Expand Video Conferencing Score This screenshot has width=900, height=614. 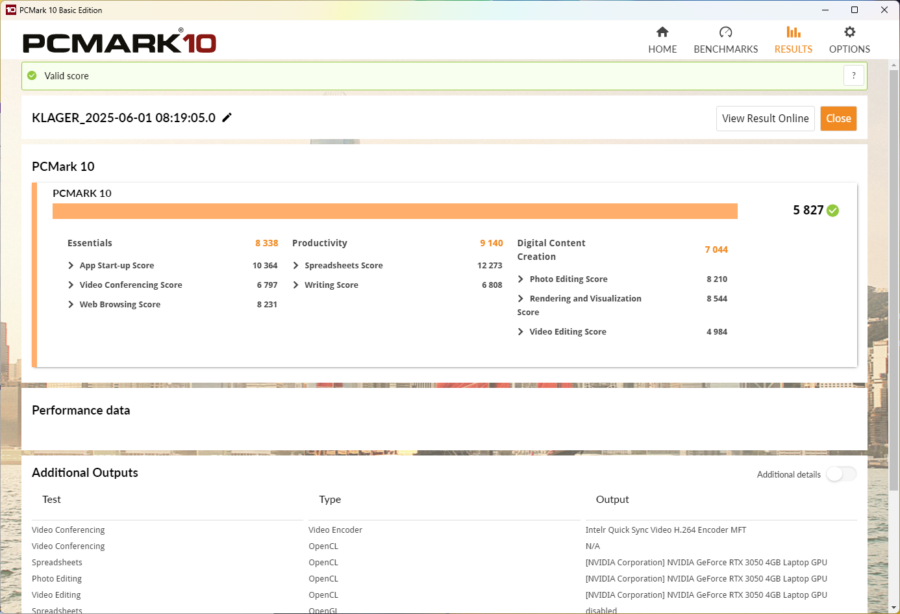71,285
